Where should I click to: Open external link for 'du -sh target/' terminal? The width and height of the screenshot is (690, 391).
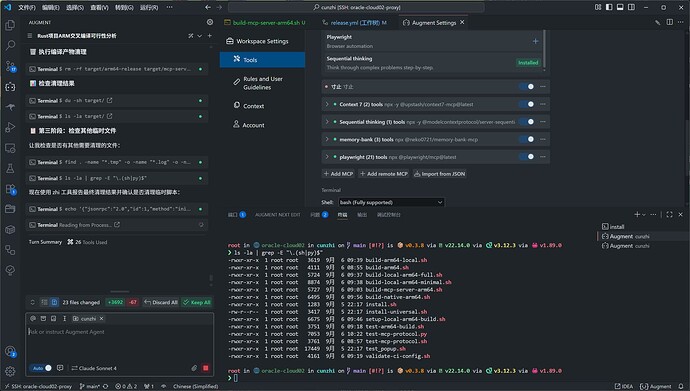tap(110, 101)
